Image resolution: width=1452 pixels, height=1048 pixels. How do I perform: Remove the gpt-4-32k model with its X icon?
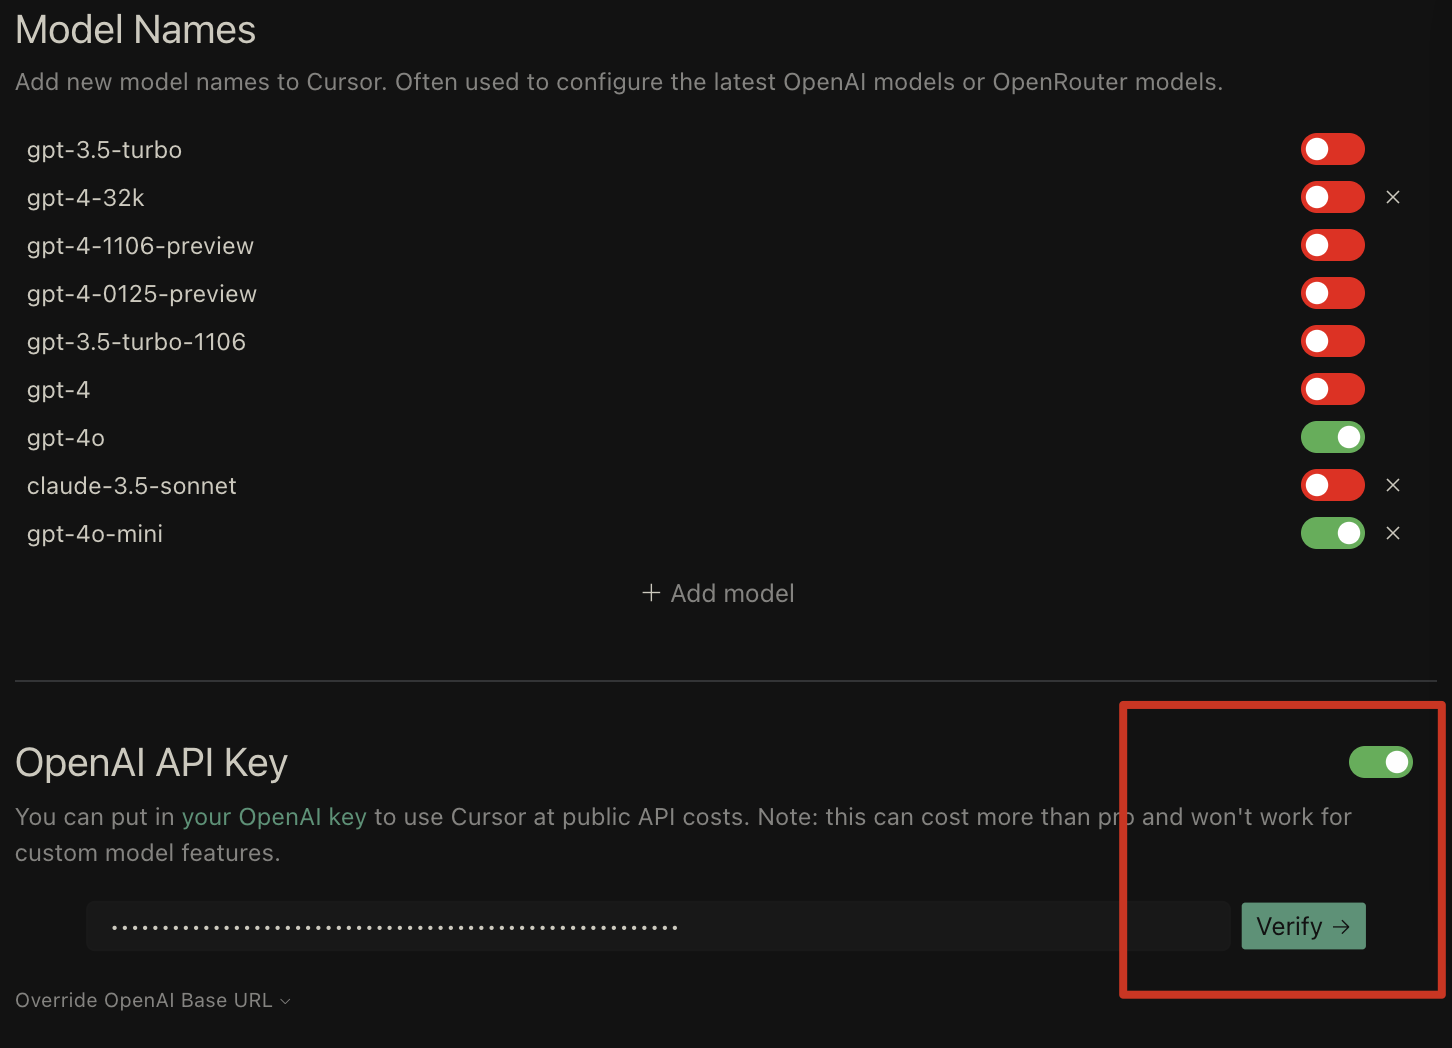[1393, 198]
